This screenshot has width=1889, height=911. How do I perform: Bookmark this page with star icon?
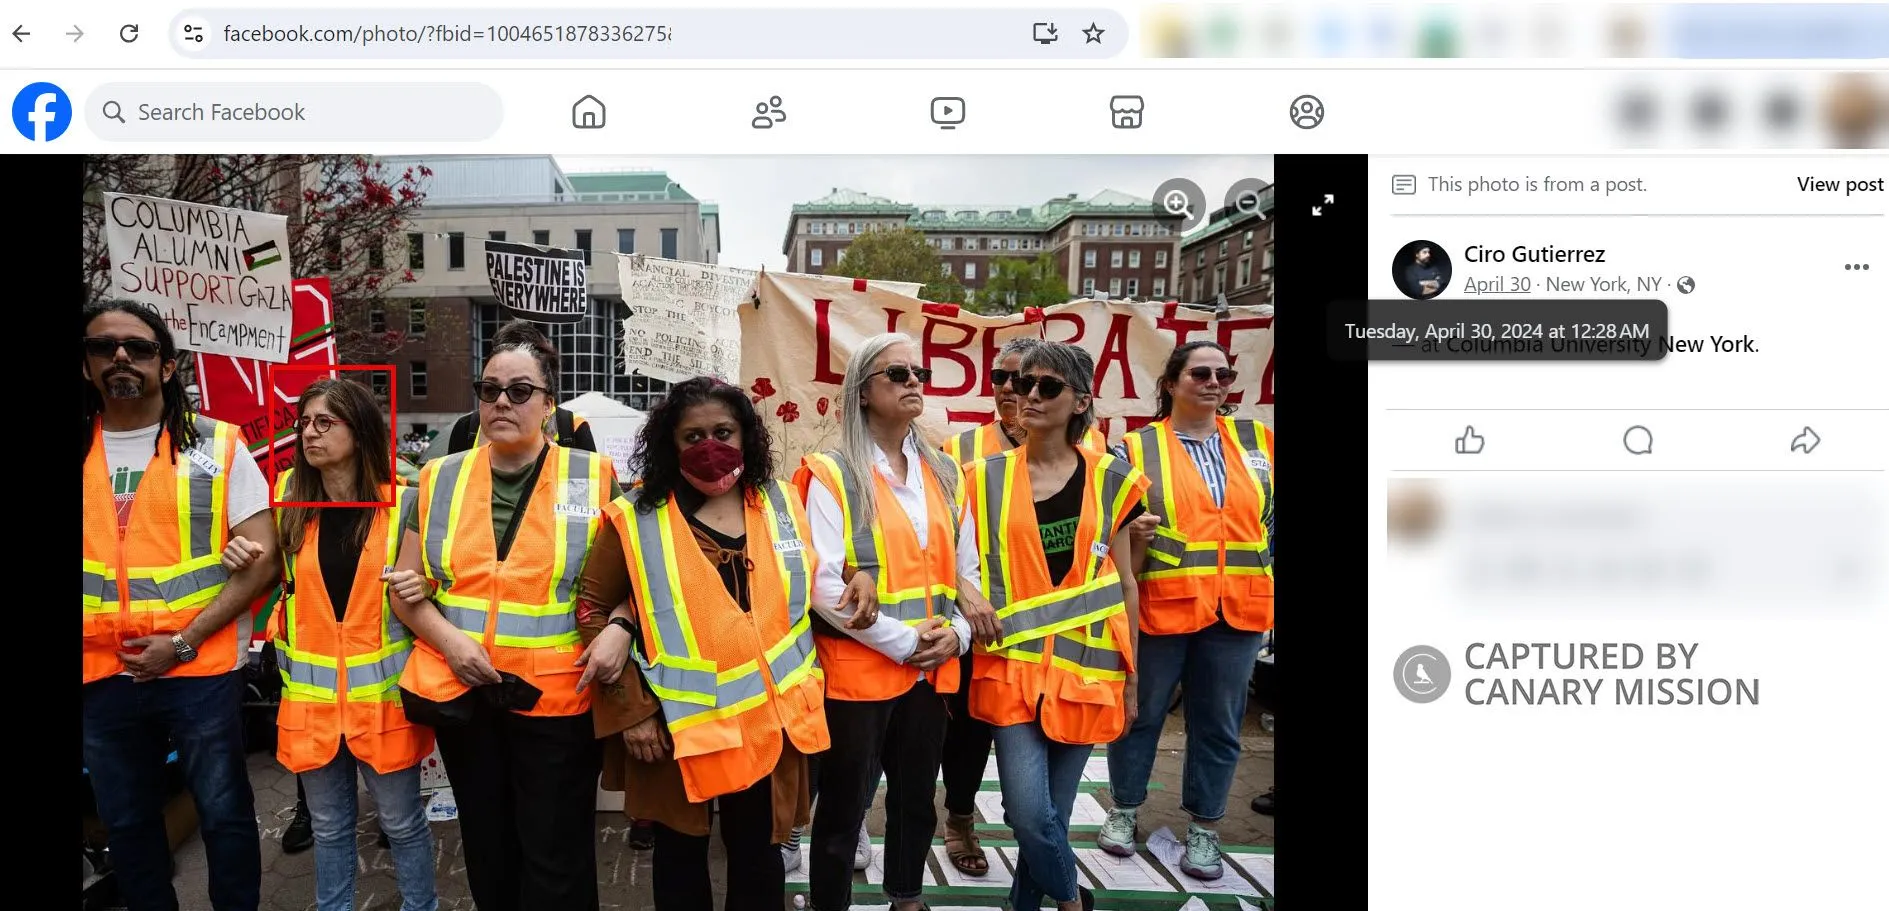tap(1093, 33)
